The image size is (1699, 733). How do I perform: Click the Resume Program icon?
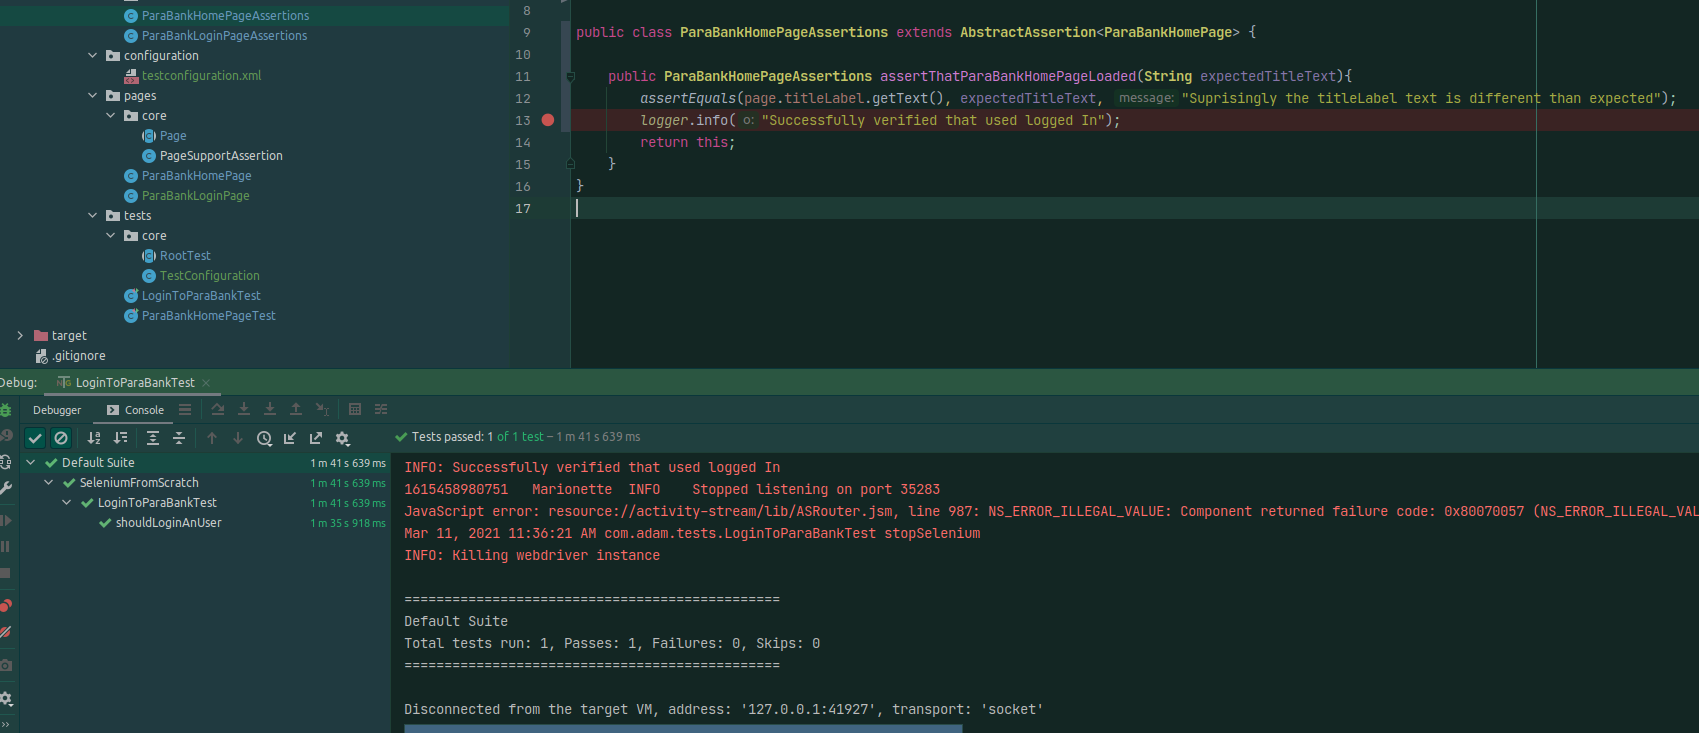[x=5, y=520]
